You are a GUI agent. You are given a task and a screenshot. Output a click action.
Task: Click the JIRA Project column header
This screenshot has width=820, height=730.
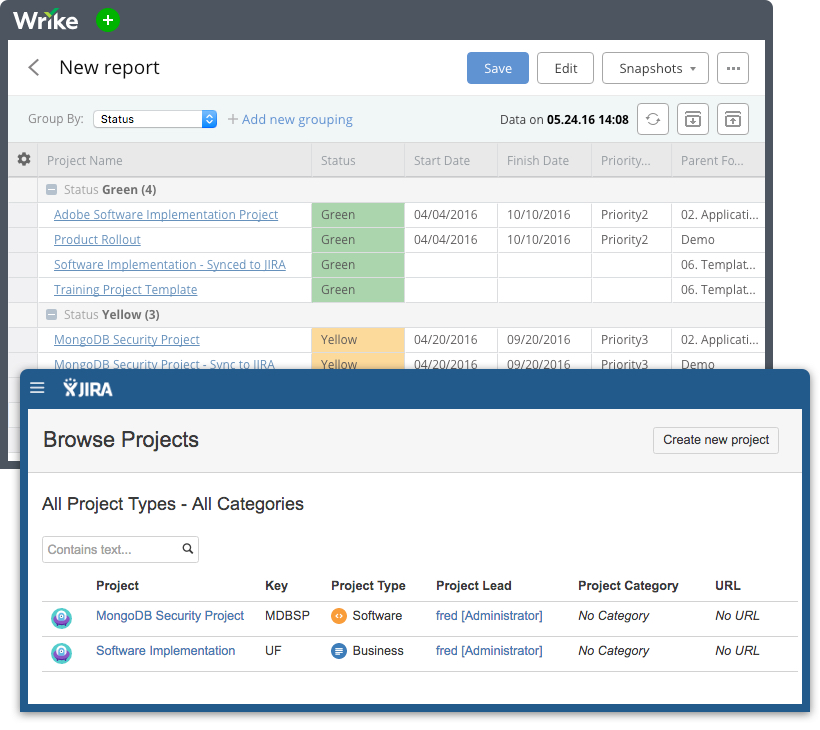tap(117, 586)
